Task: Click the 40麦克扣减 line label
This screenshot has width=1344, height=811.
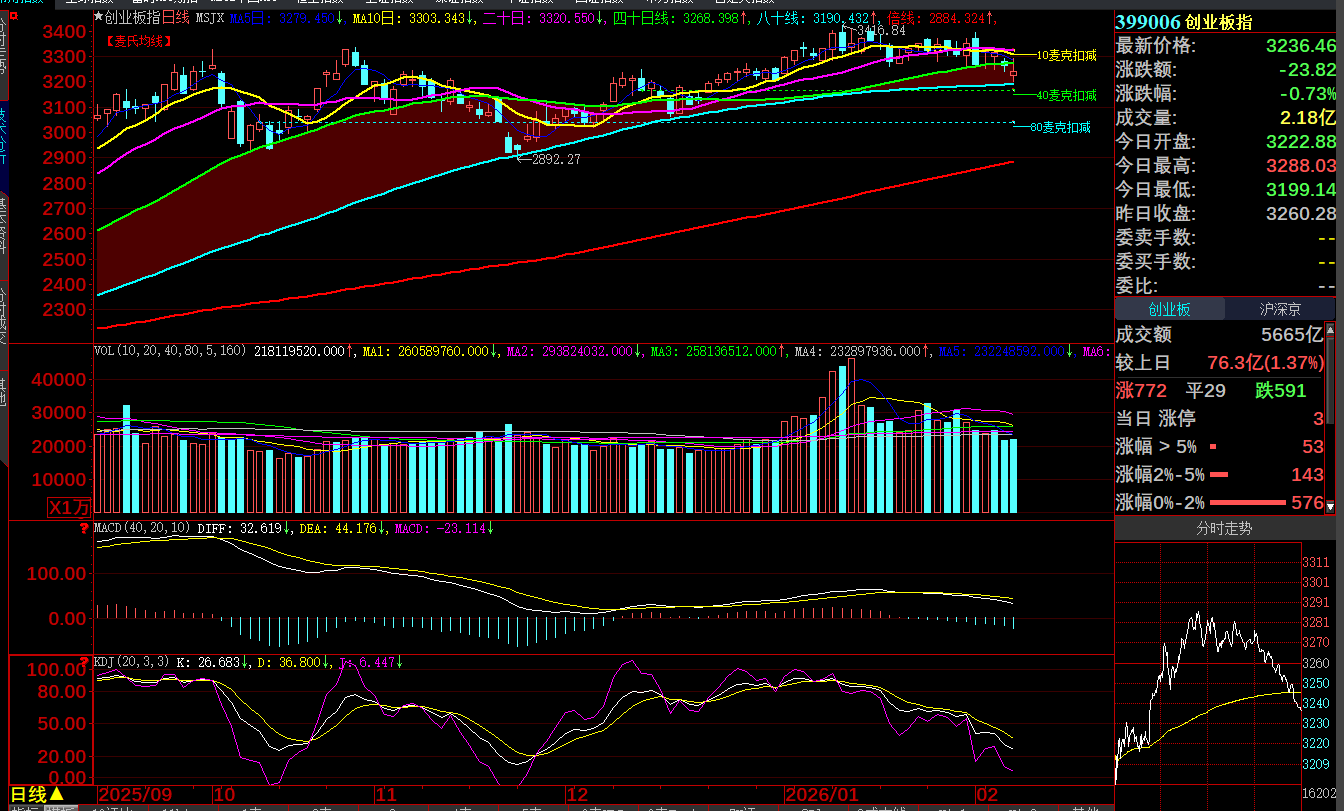Action: click(x=1066, y=96)
